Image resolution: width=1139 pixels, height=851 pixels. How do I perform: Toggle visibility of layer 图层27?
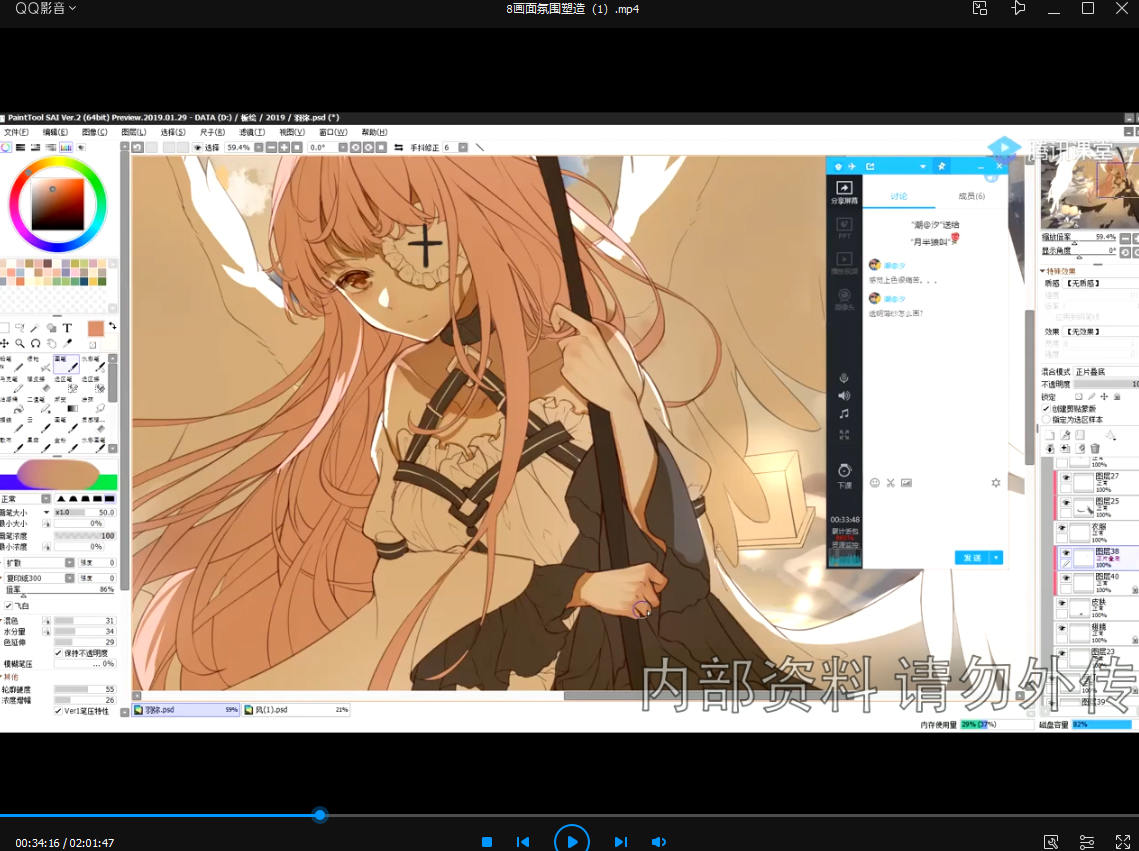tap(1065, 478)
